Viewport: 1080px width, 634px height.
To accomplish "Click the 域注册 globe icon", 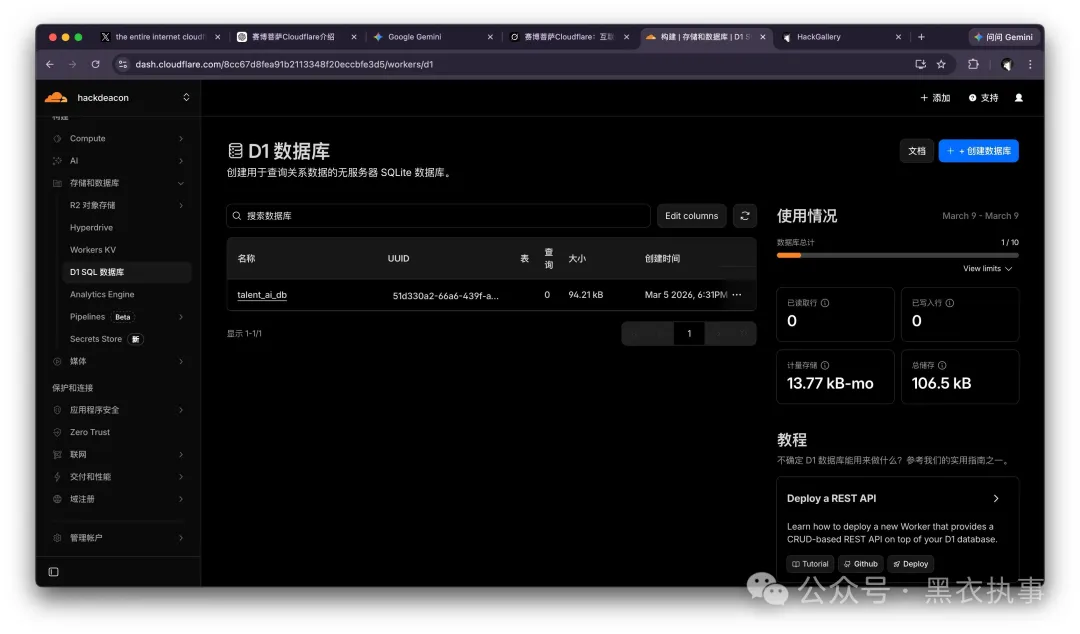I will pos(57,499).
